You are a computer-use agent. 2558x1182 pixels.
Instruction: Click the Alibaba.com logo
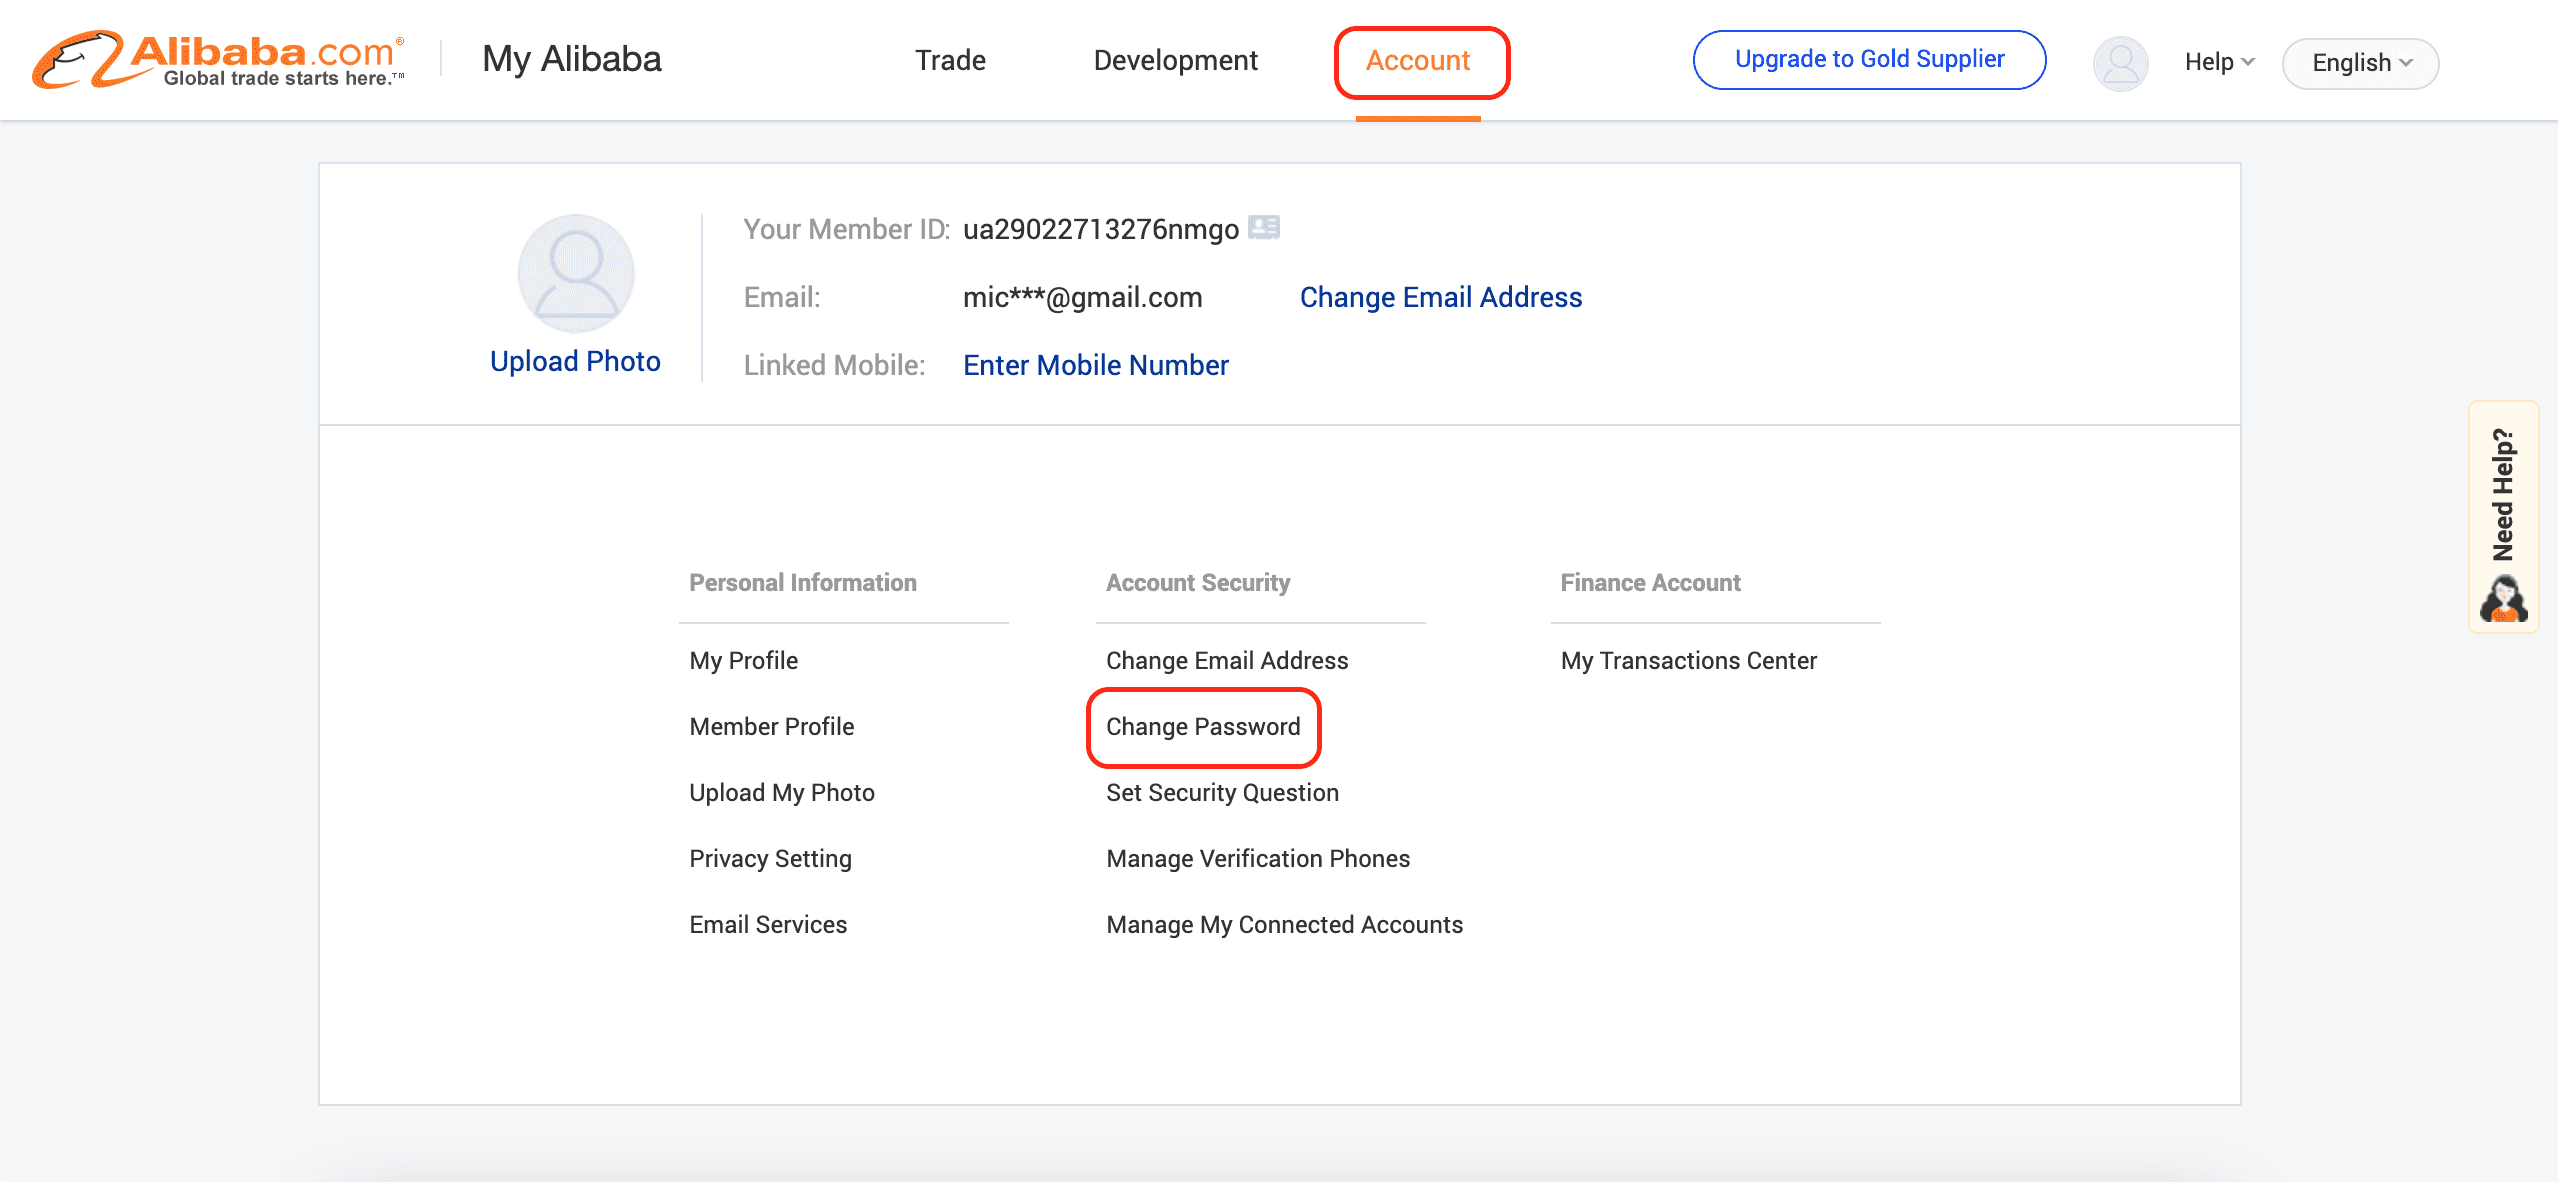click(218, 60)
